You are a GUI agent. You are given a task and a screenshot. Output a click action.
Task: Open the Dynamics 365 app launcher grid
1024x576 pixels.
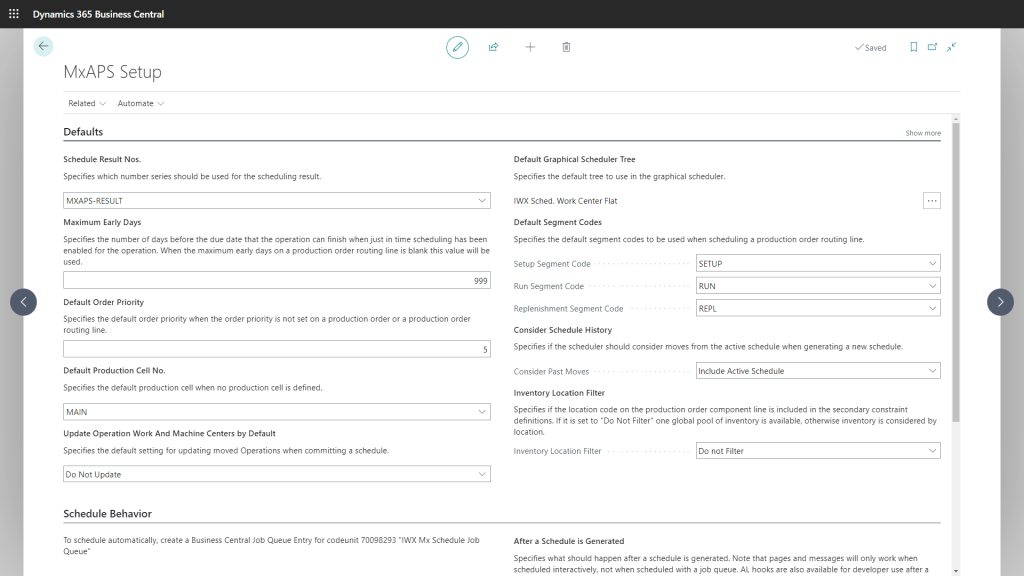pos(11,13)
